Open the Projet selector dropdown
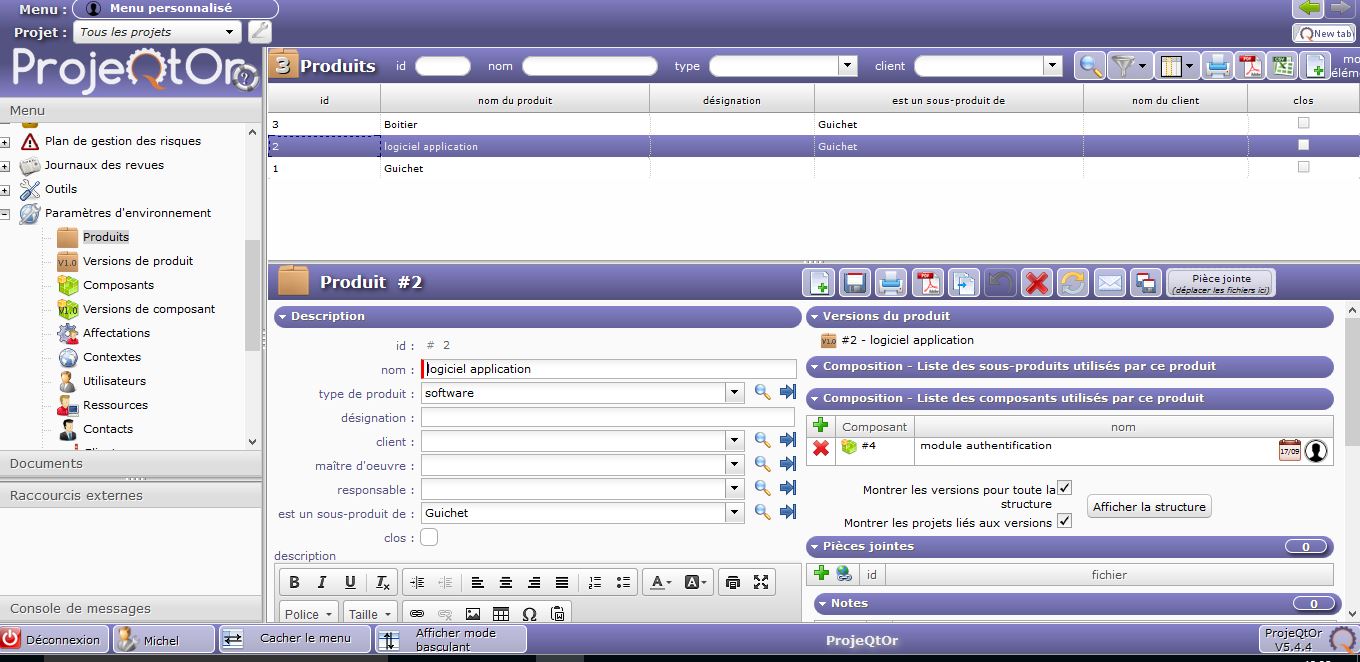 click(x=230, y=32)
